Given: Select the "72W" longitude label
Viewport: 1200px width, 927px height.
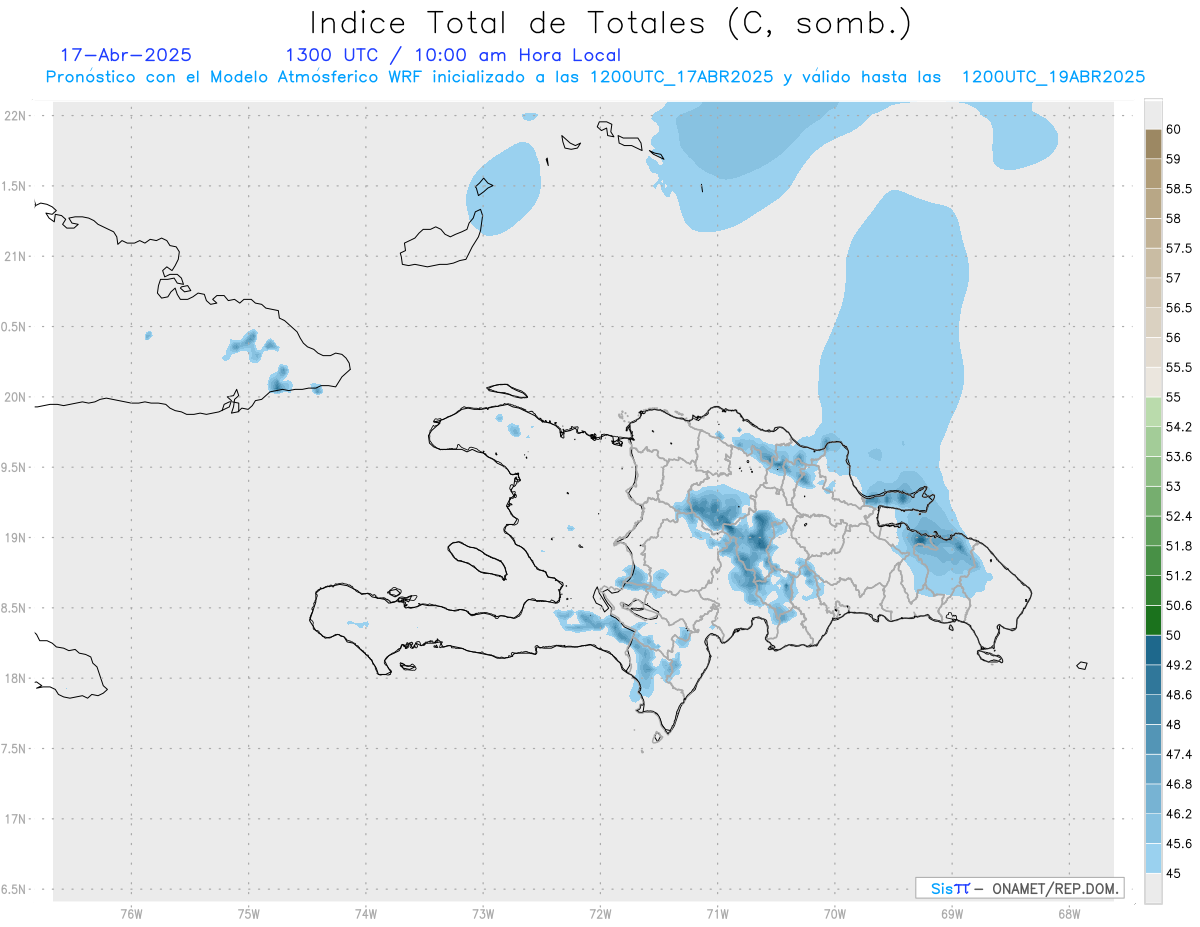Looking at the screenshot, I should (600, 912).
